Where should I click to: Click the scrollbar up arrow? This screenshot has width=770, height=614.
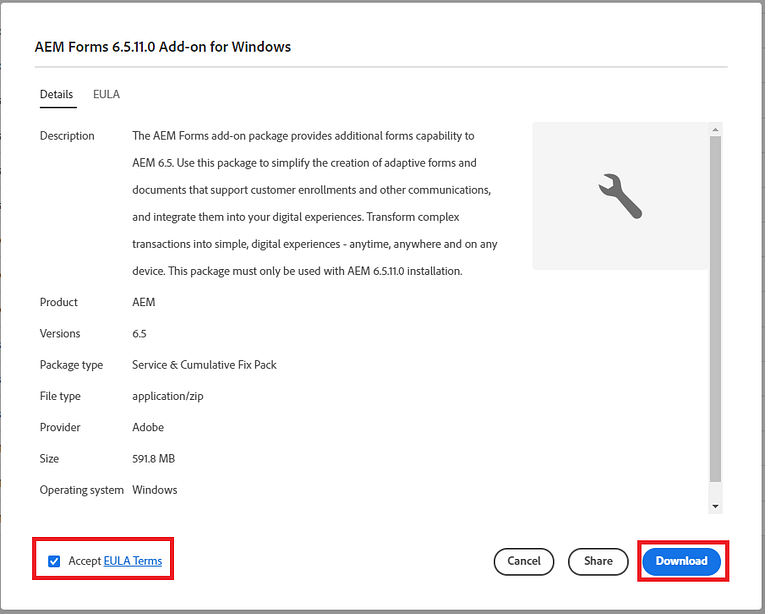[x=715, y=129]
